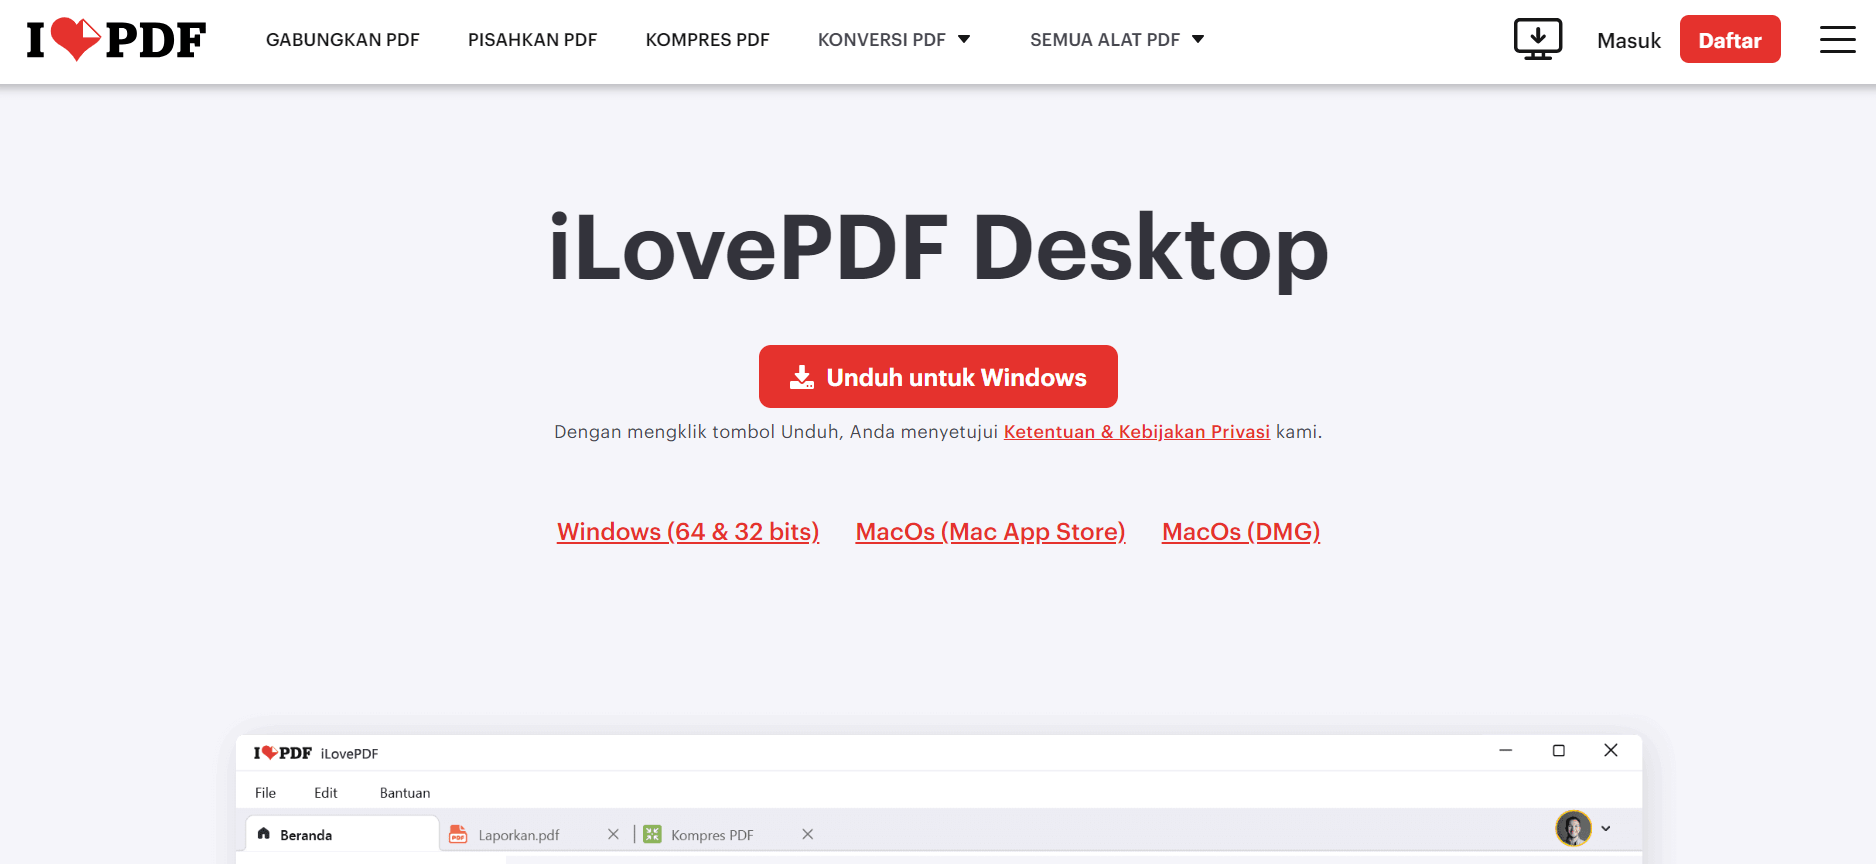The image size is (1876, 864).
Task: Click the iLovePDF logo in header
Action: click(x=116, y=40)
